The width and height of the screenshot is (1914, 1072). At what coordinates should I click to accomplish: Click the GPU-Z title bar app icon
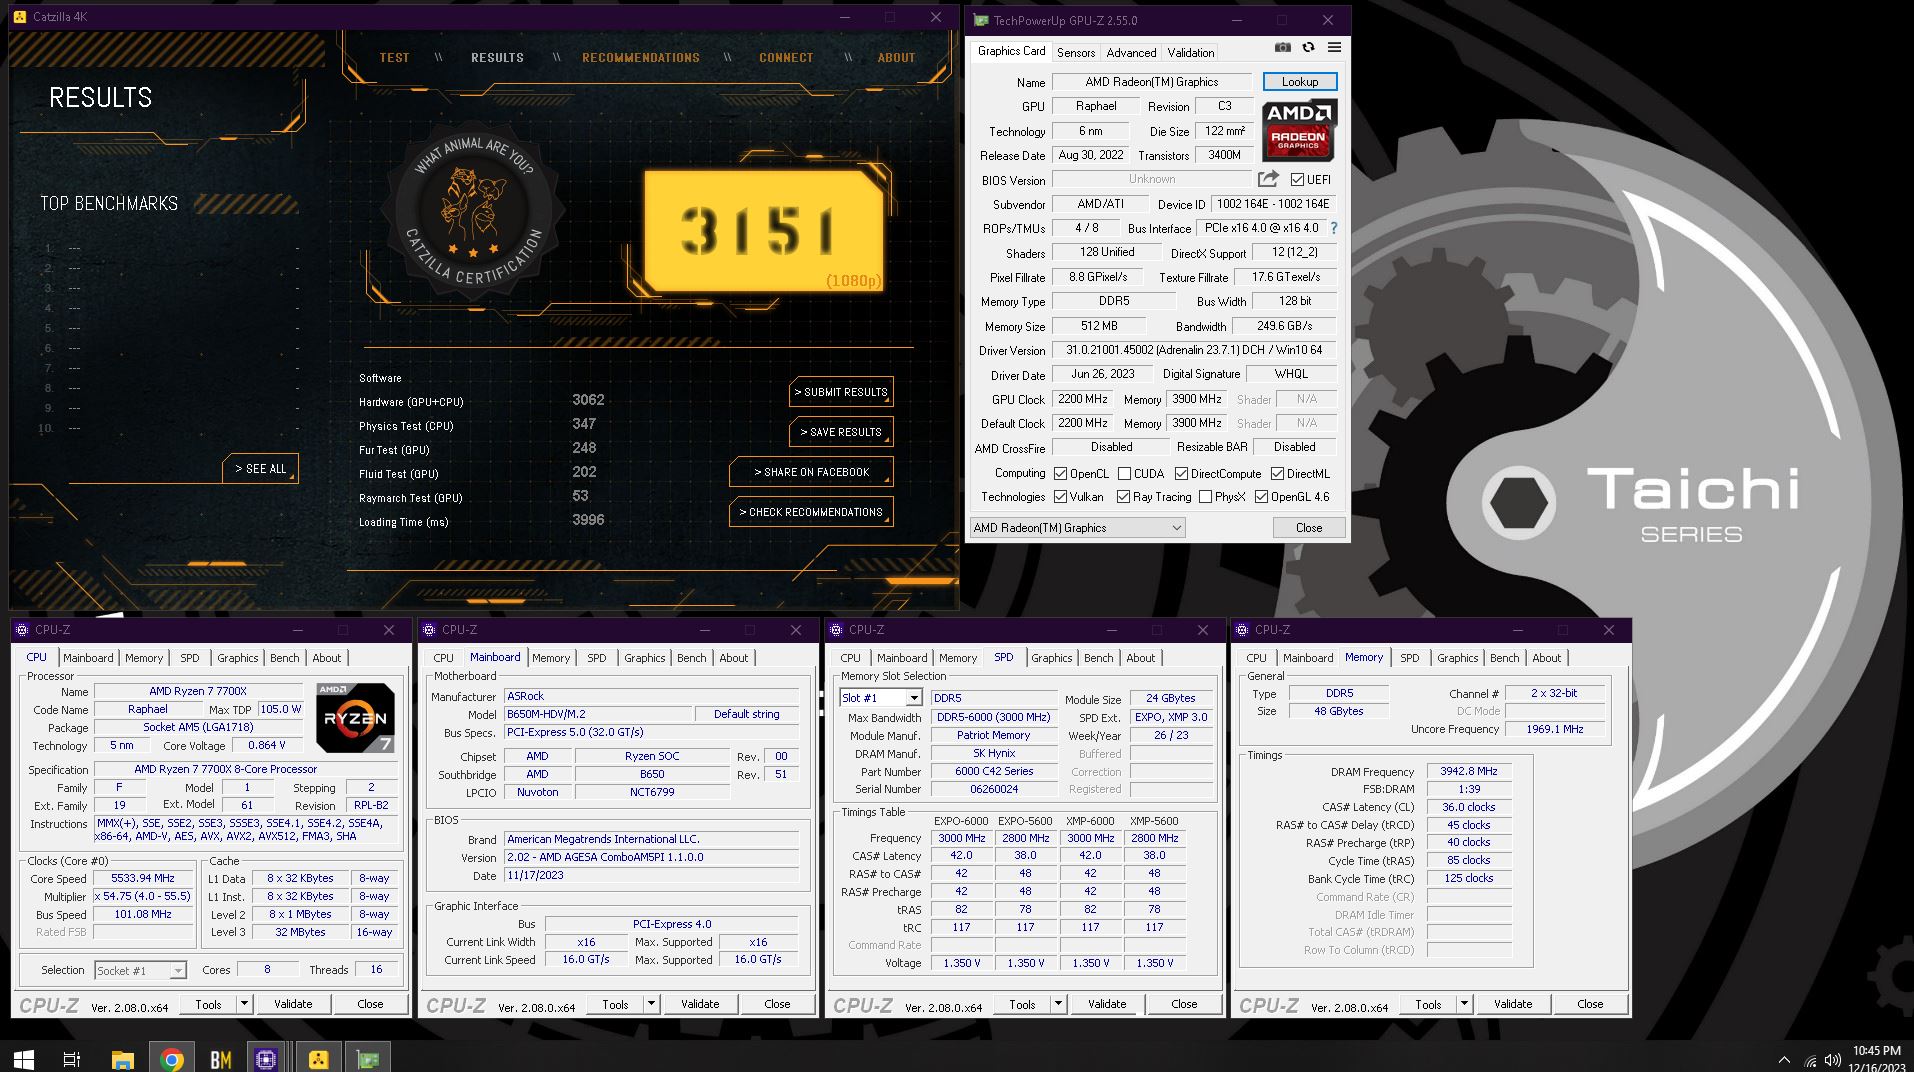pyautogui.click(x=981, y=20)
